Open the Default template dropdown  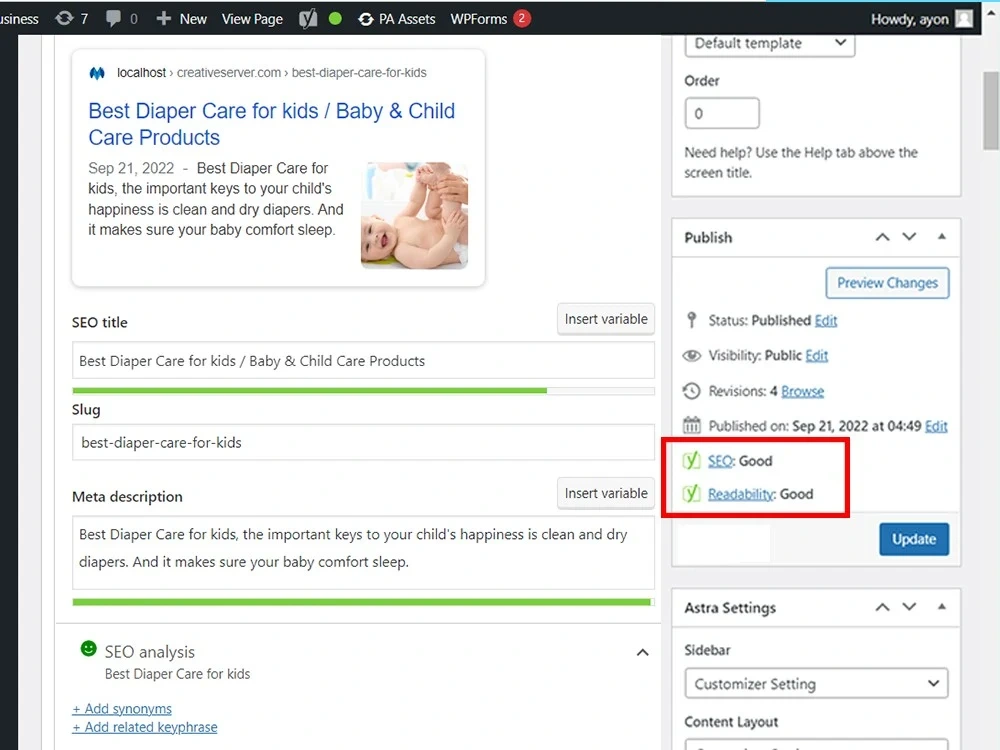(x=770, y=43)
